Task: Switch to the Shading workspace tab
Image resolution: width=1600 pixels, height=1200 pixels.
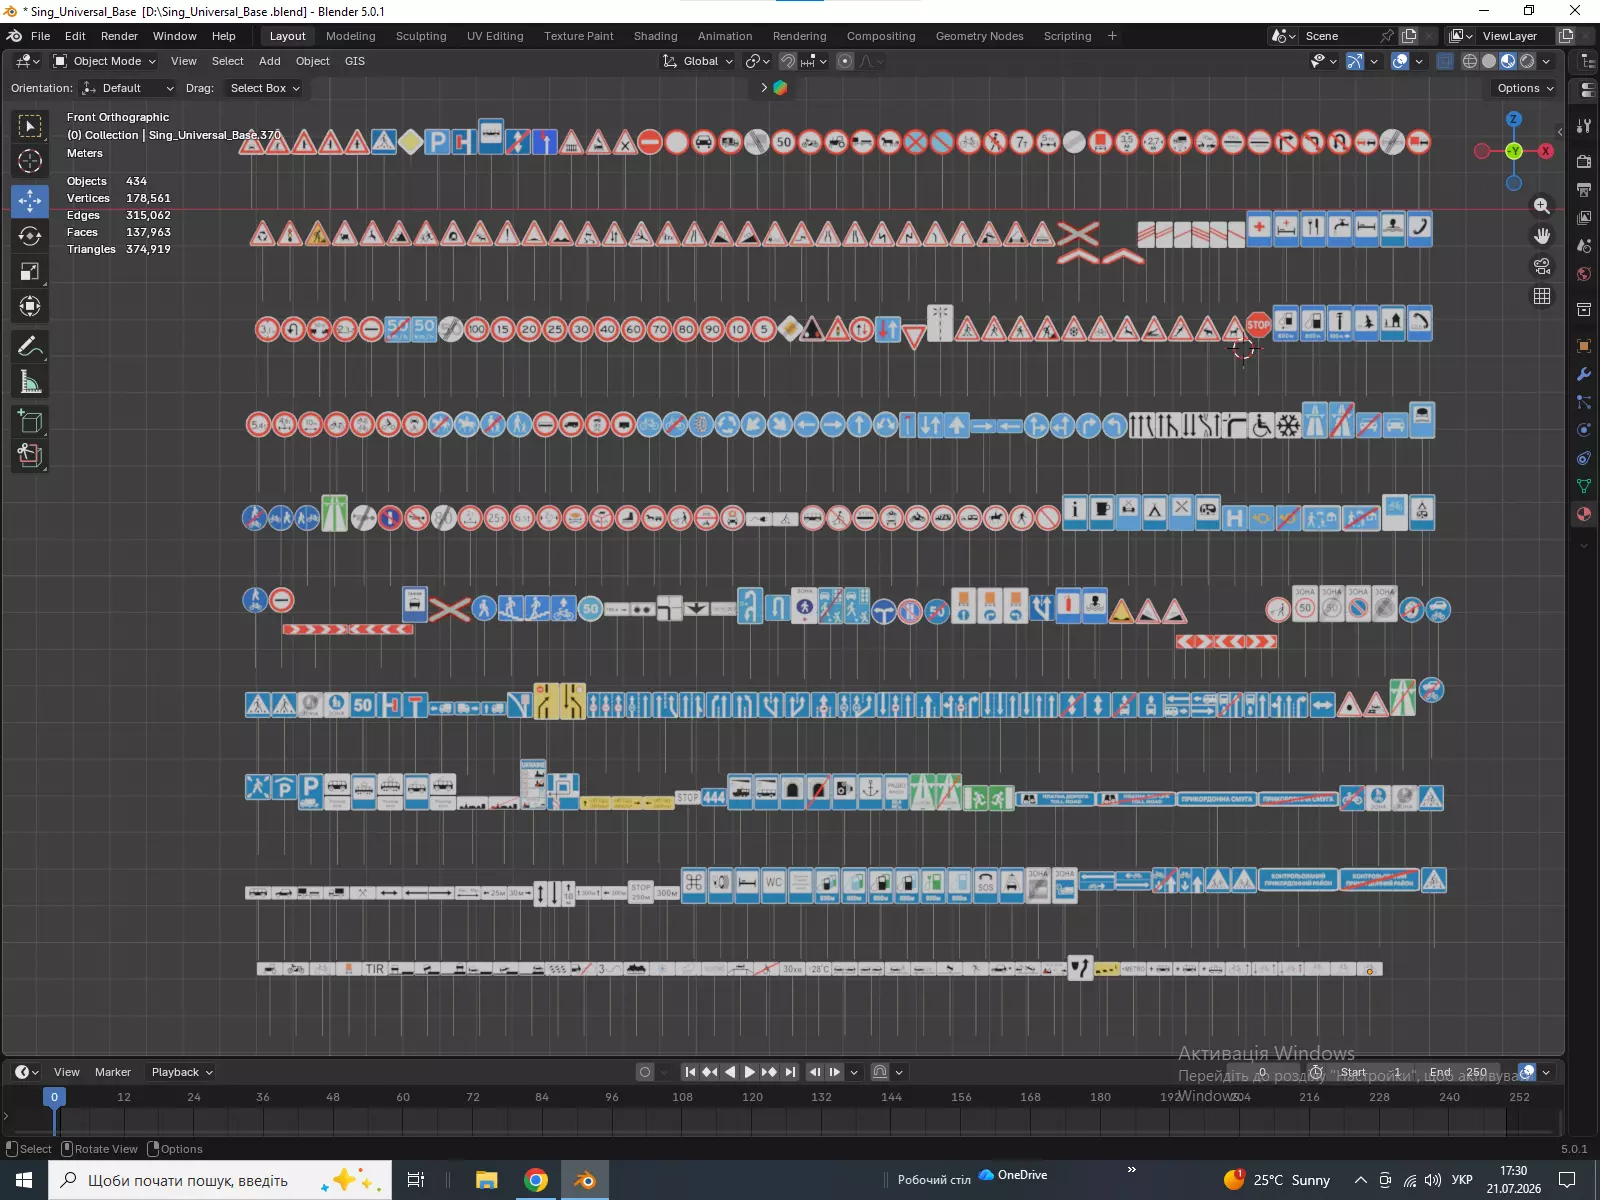Action: [656, 36]
